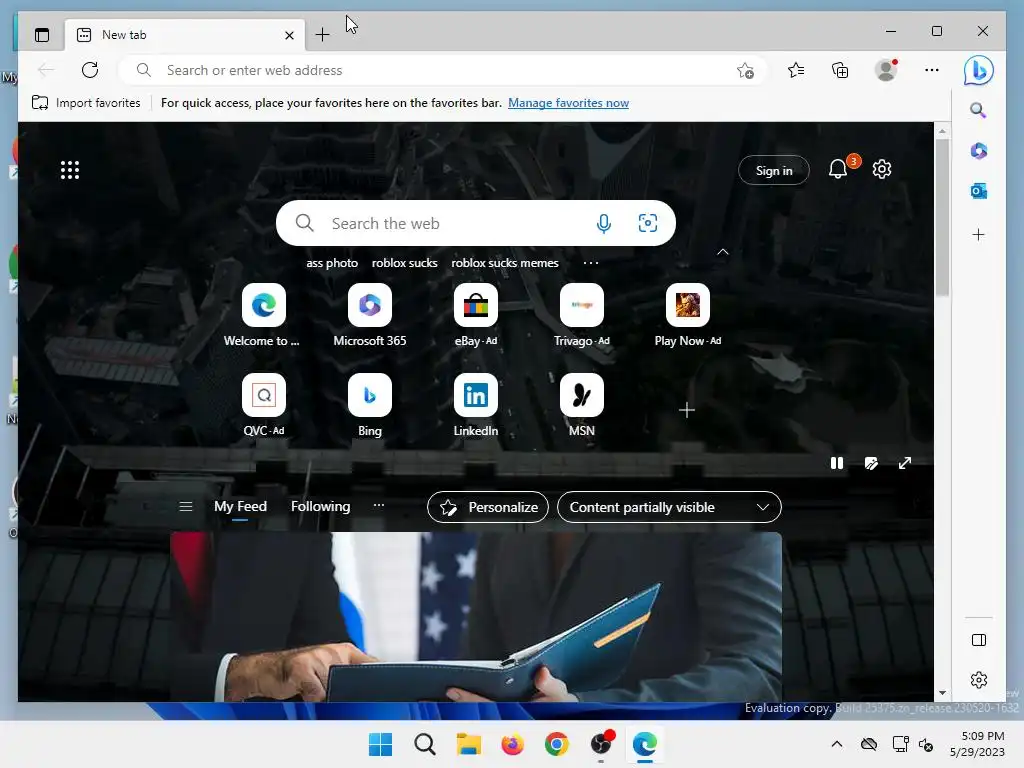Open LinkedIn quick link tile

[x=475, y=406]
